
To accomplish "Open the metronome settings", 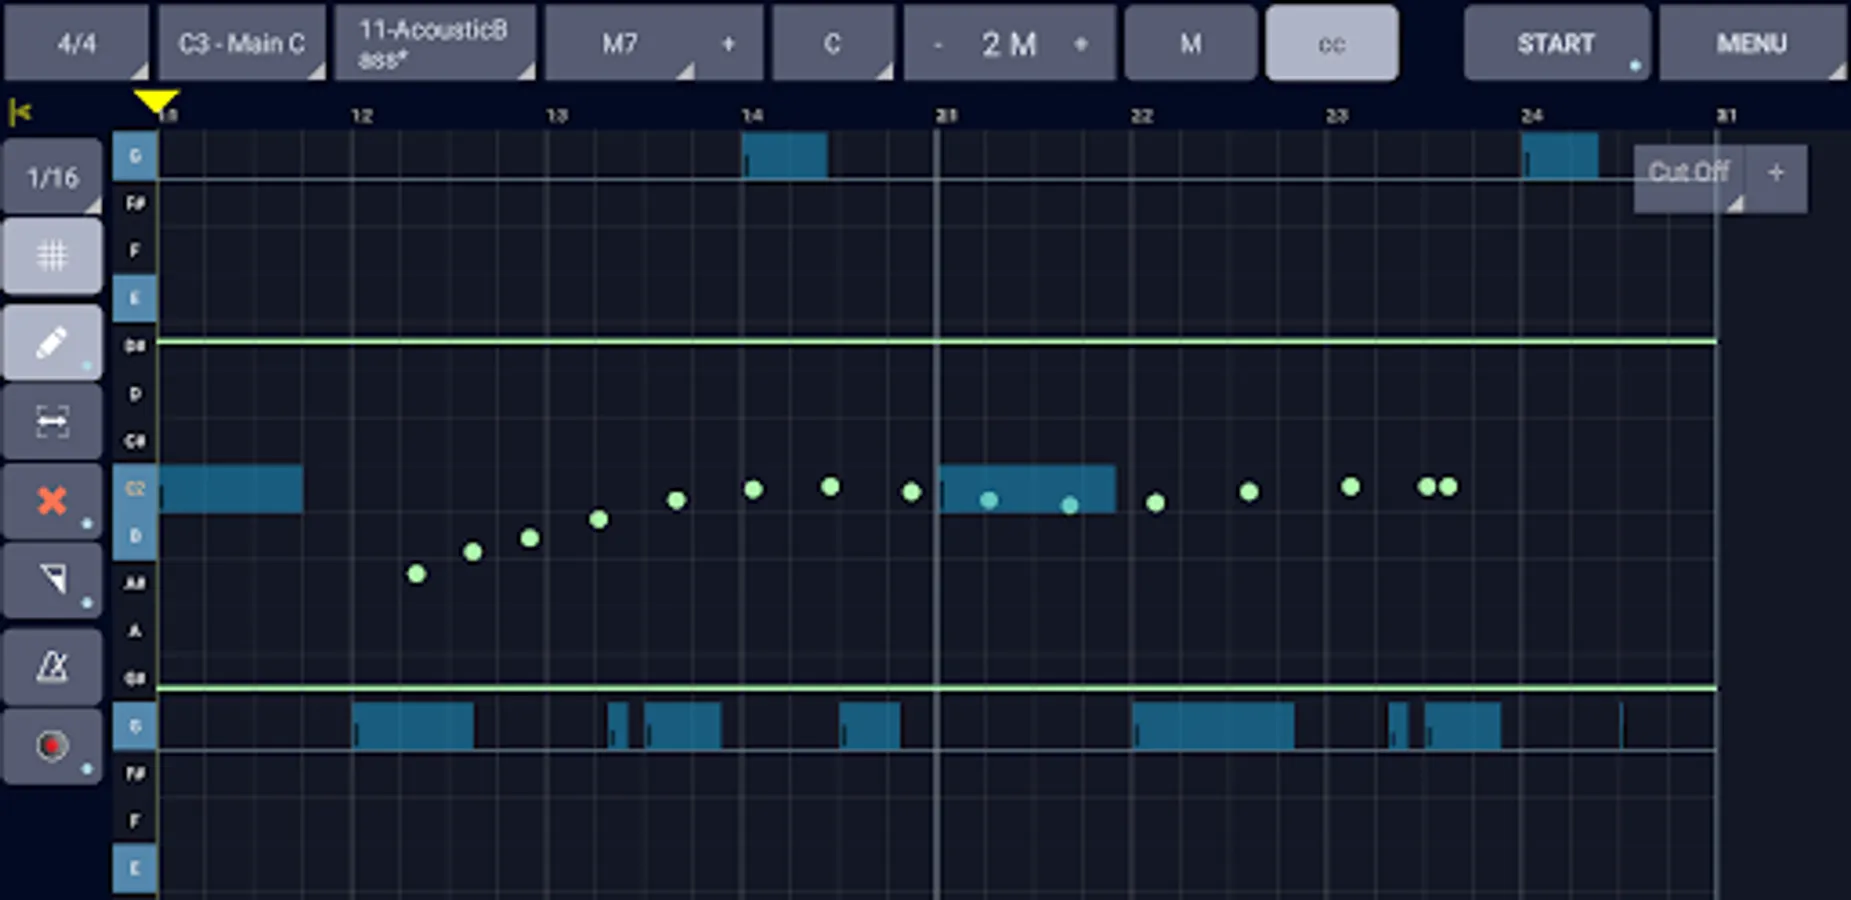I will [x=51, y=664].
